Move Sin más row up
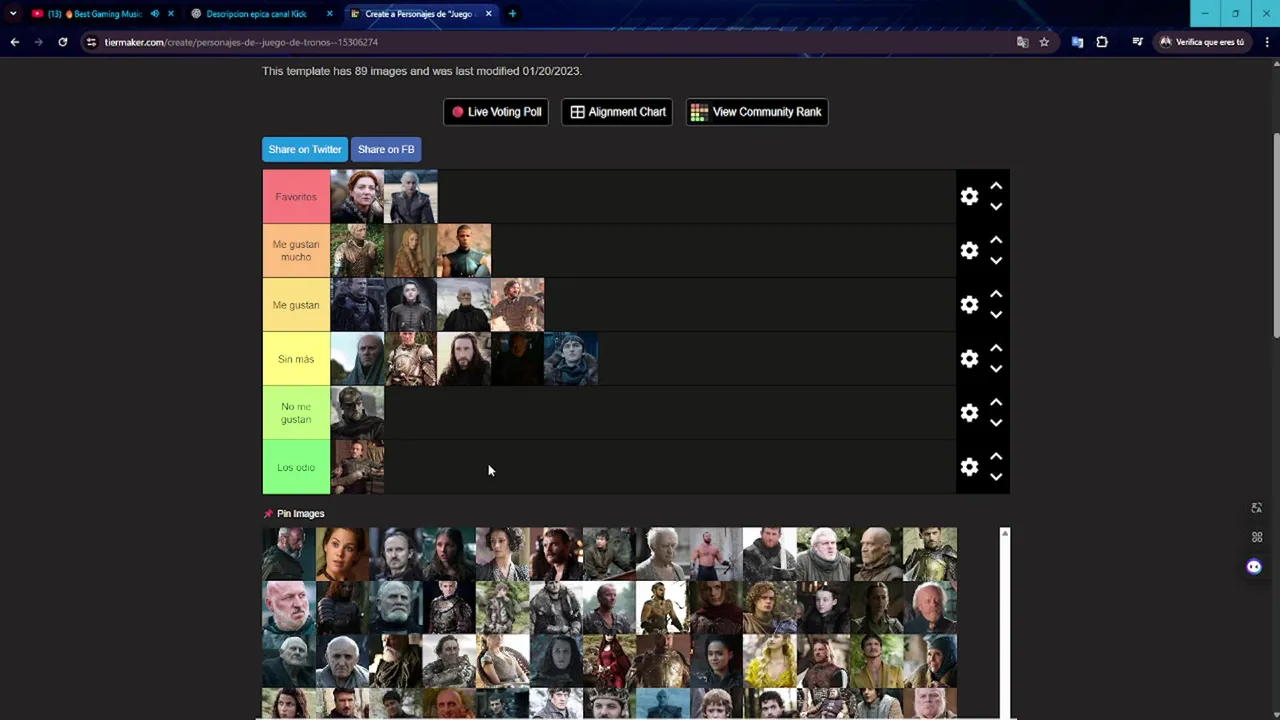This screenshot has height=720, width=1280. (996, 348)
